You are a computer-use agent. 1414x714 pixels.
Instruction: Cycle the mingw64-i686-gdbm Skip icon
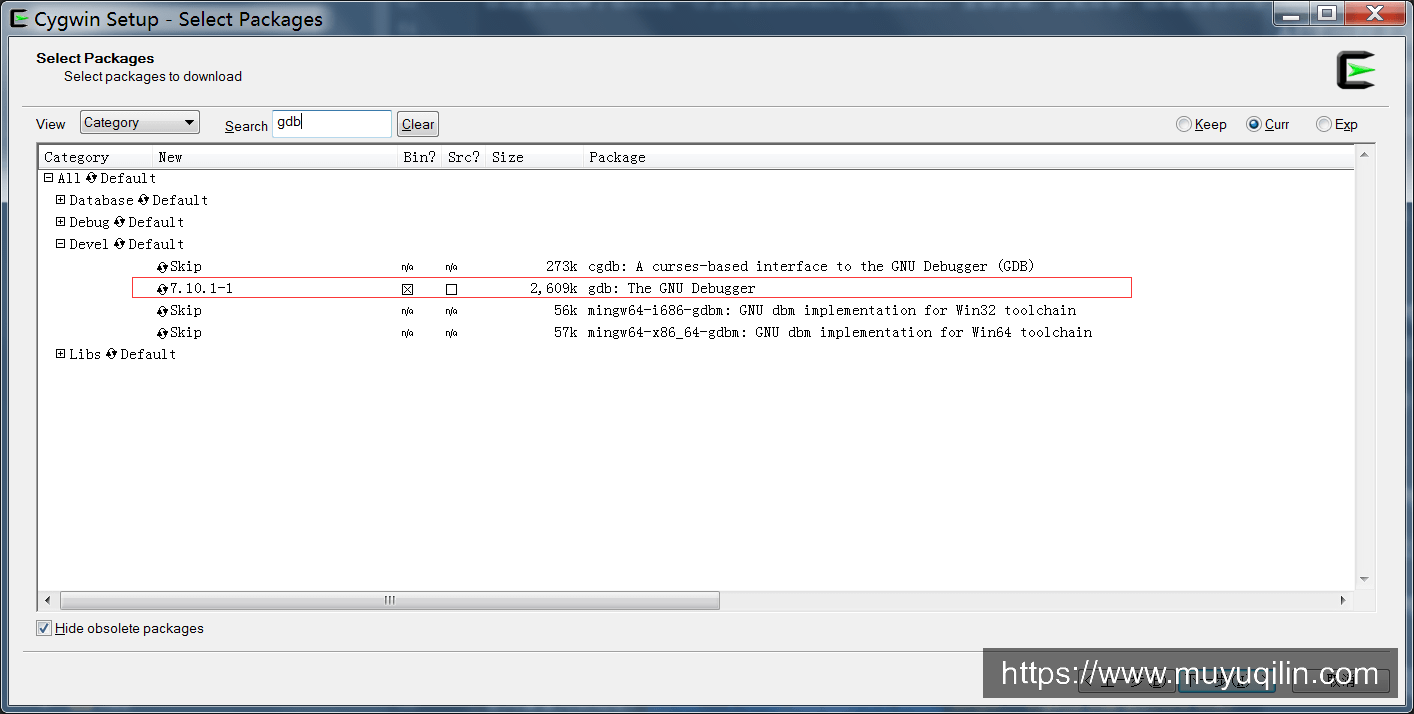[163, 311]
